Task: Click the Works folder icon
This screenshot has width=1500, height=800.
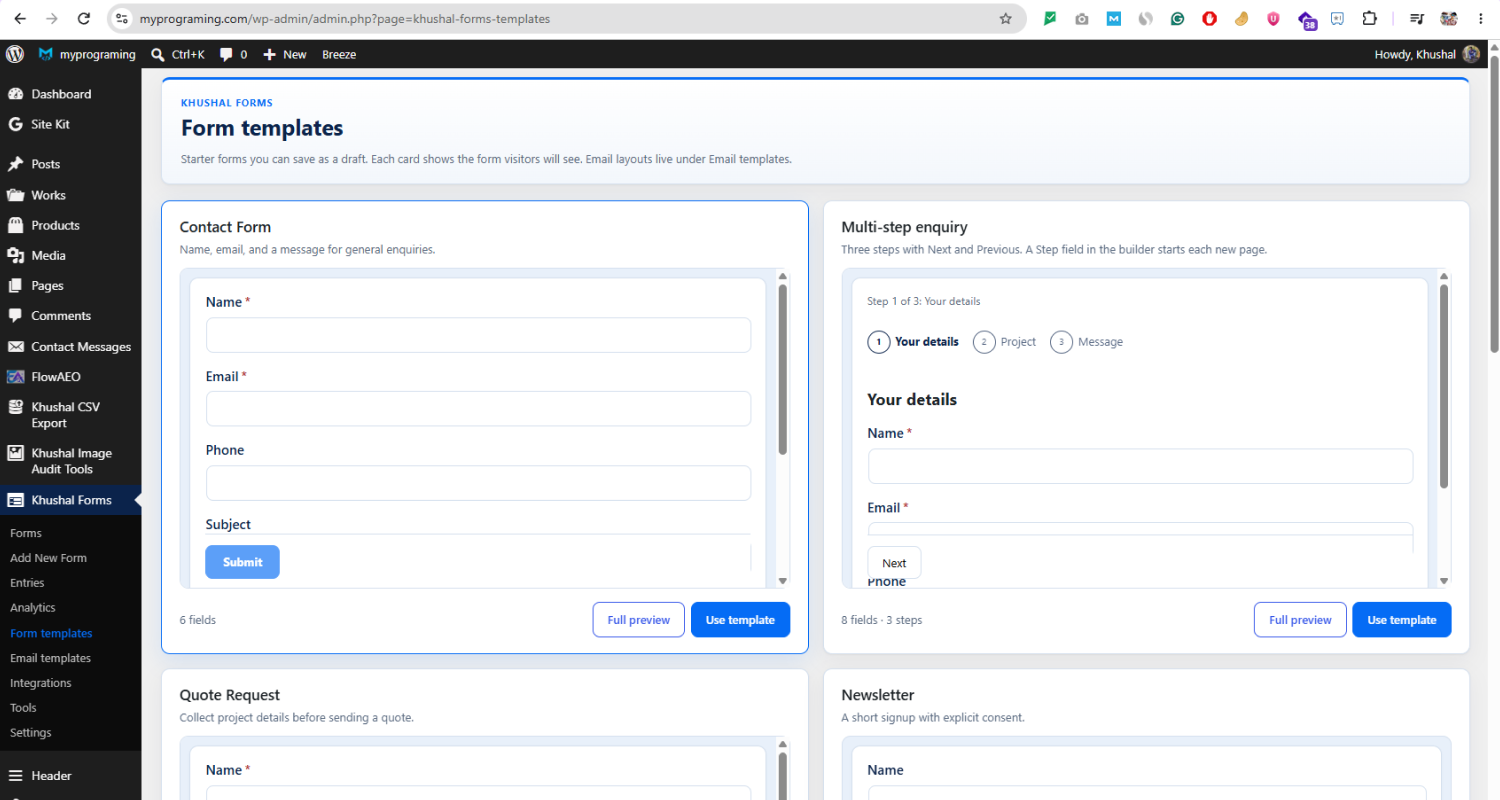Action: click(x=15, y=195)
